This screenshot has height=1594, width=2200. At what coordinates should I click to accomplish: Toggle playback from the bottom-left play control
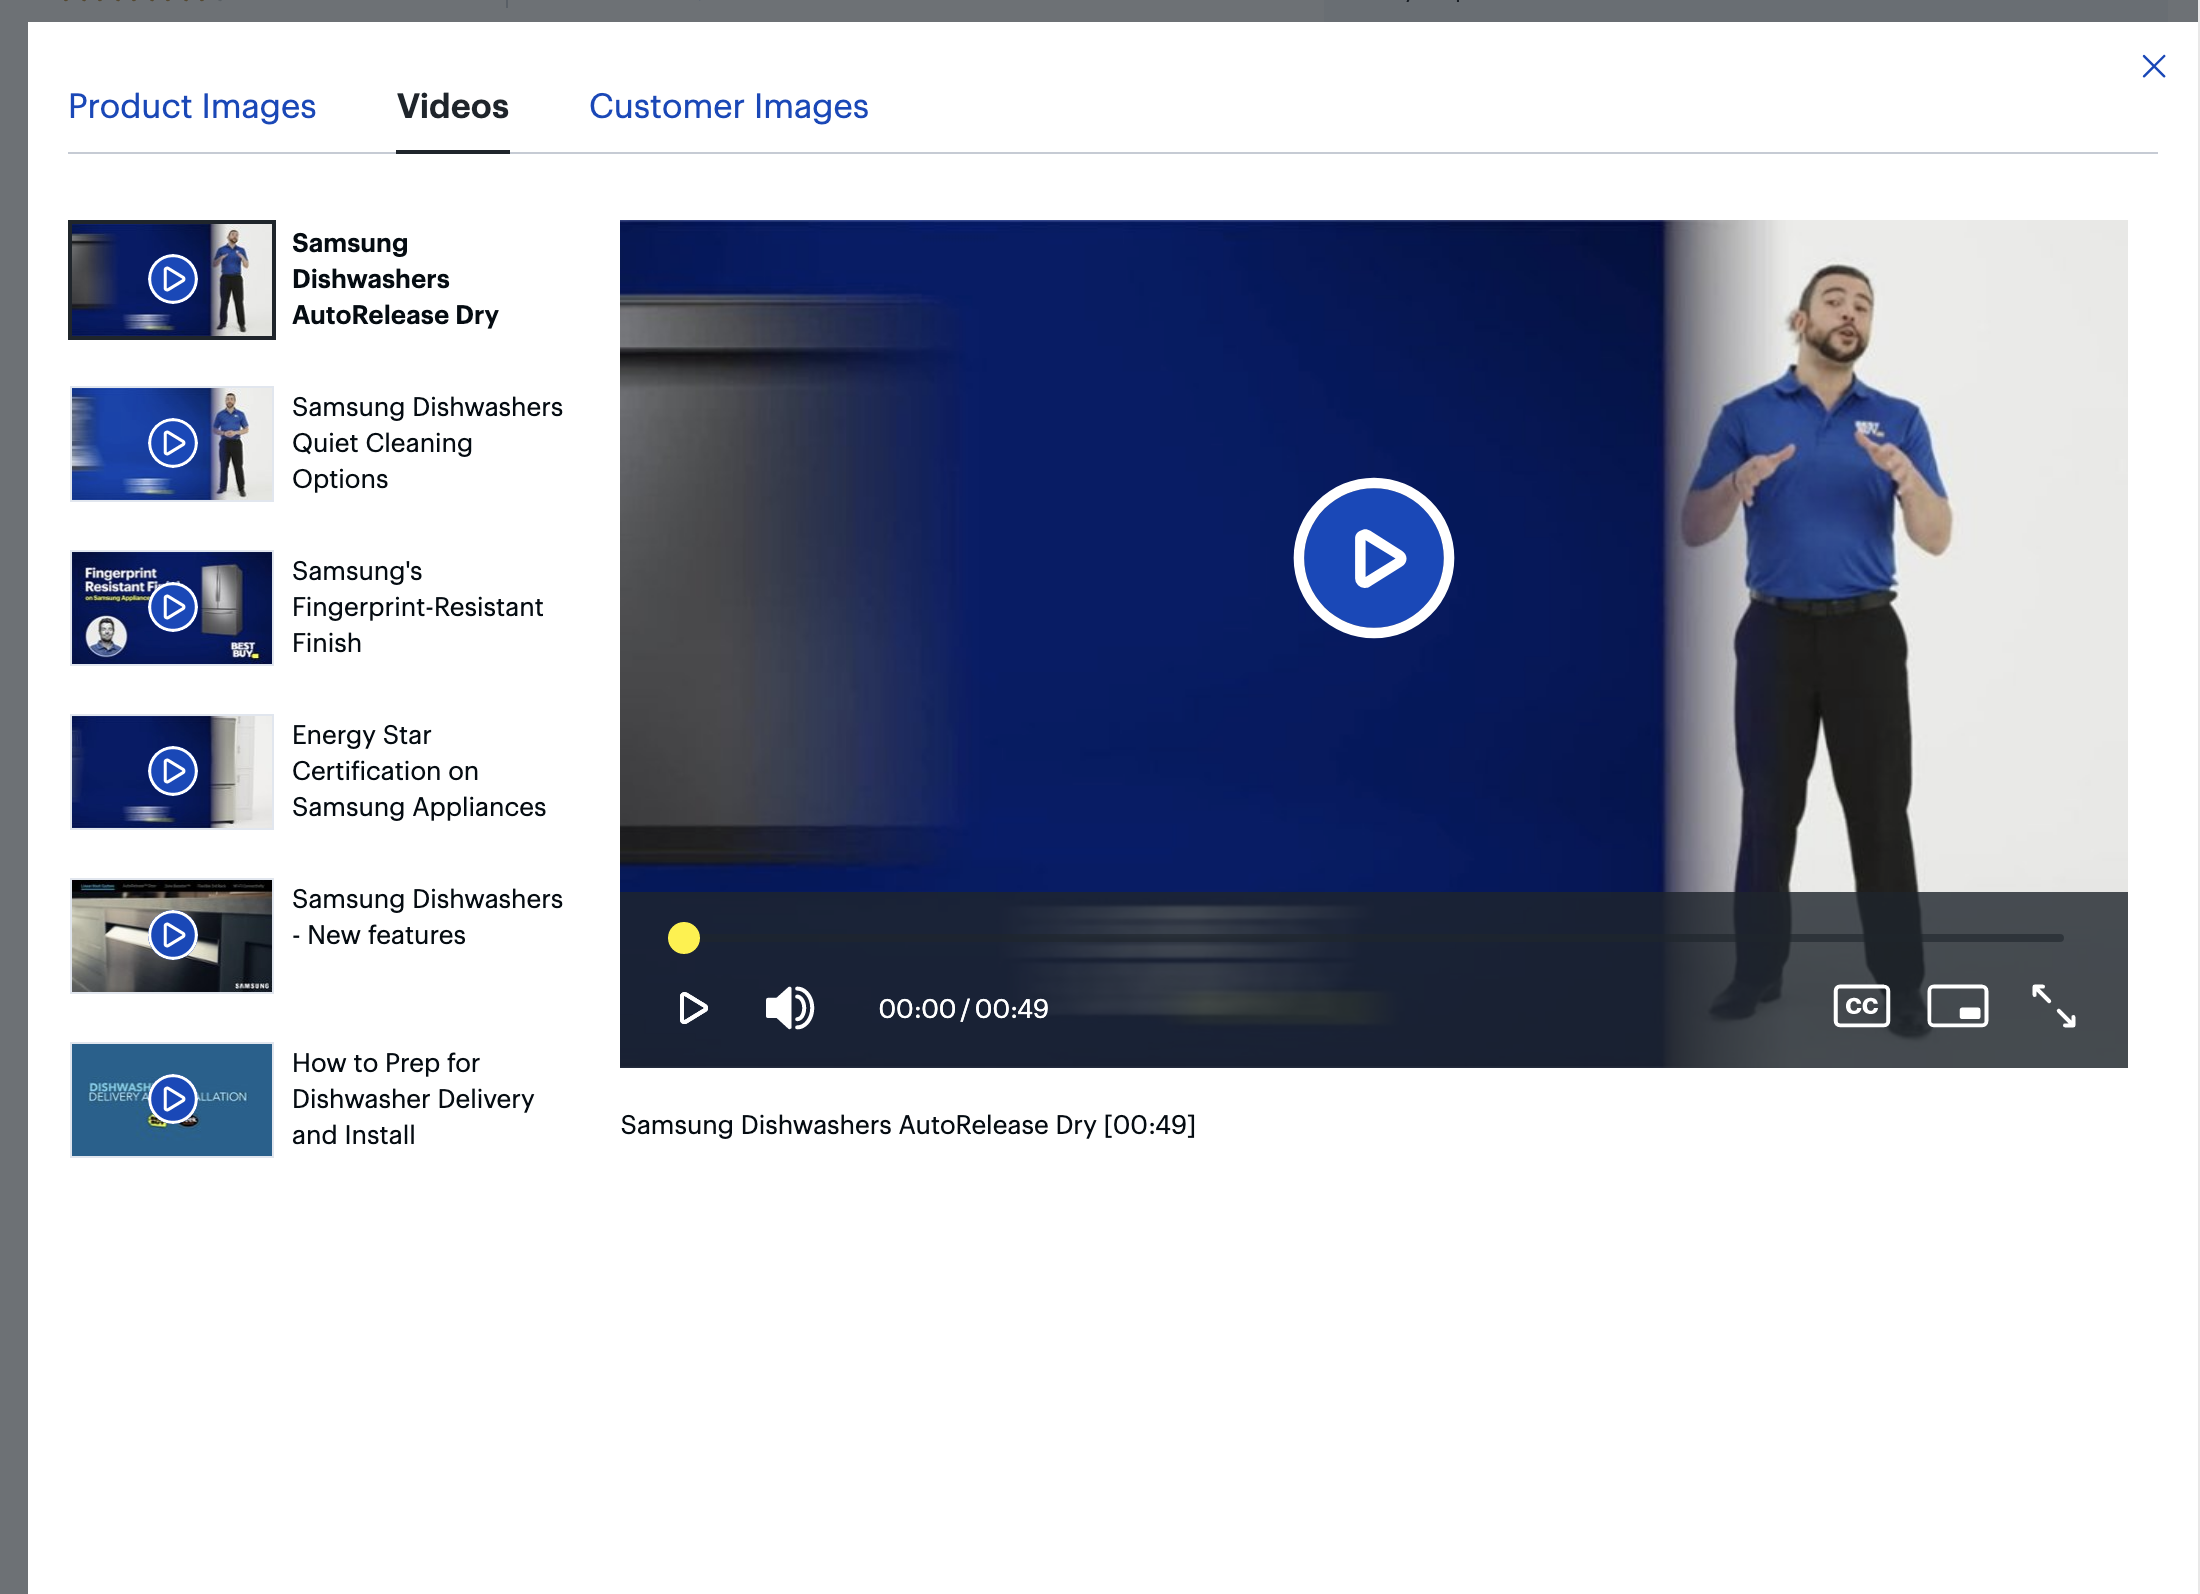[693, 1008]
